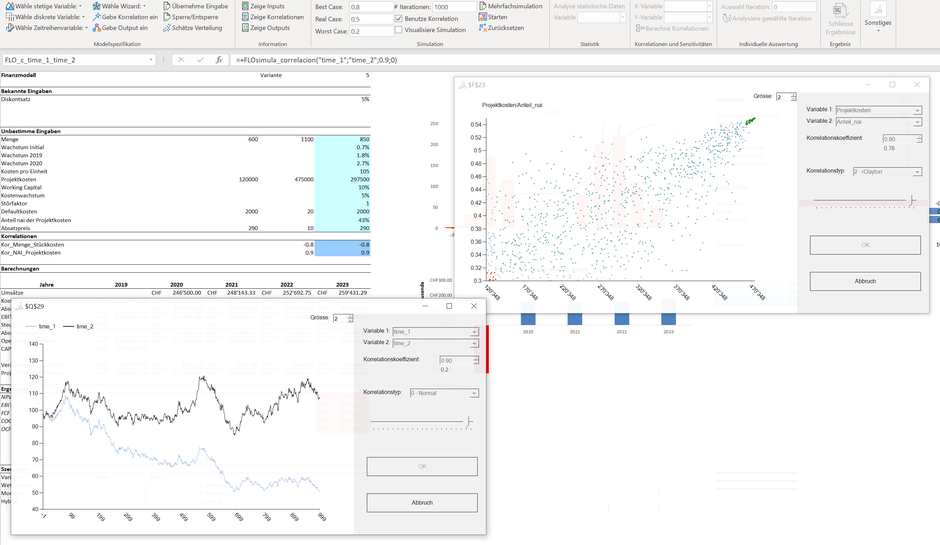Expand the Name Box dropdown arrow
The width and height of the screenshot is (940, 545).
(151, 60)
